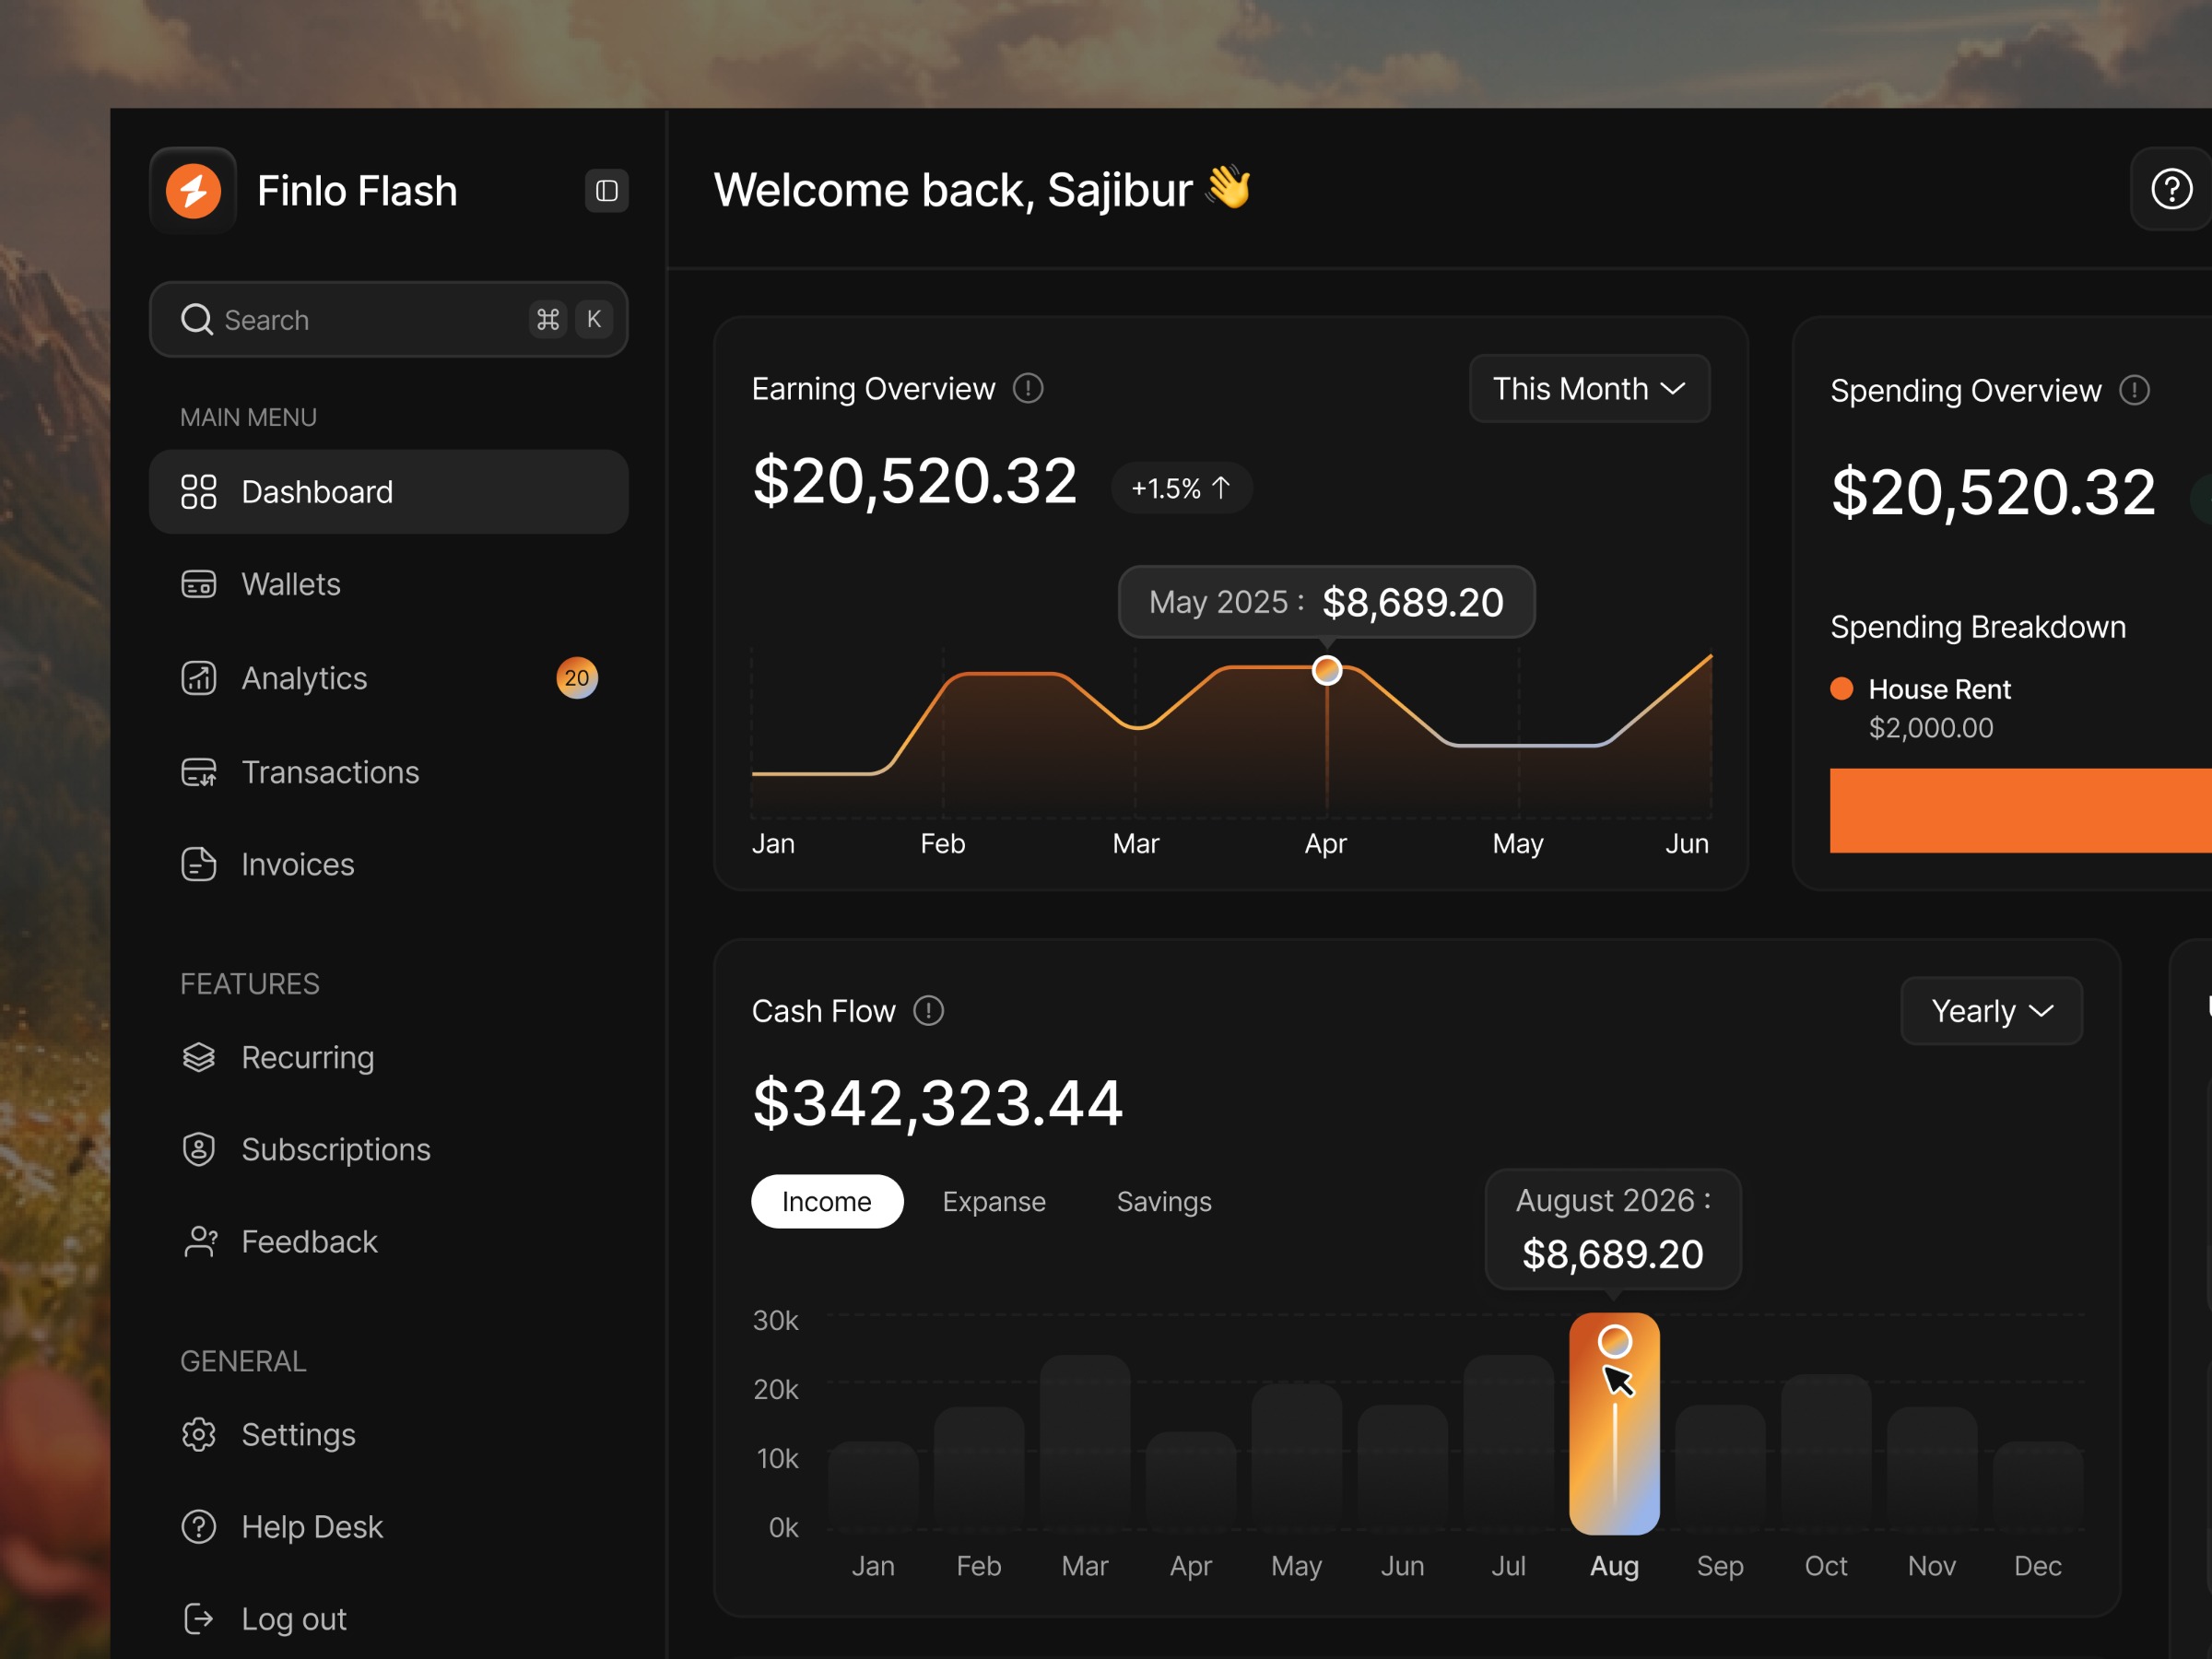The image size is (2212, 1659).
Task: Click Spending Overview info icon
Action: (x=2134, y=390)
